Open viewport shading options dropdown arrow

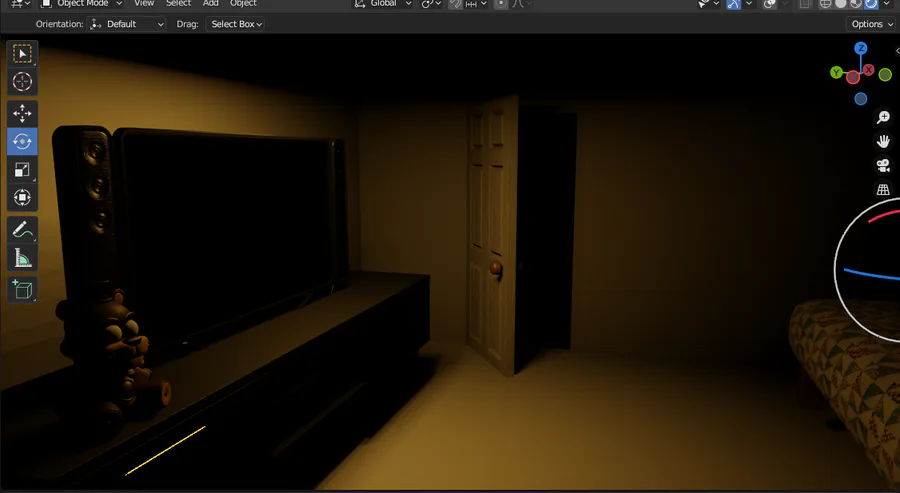tap(886, 4)
